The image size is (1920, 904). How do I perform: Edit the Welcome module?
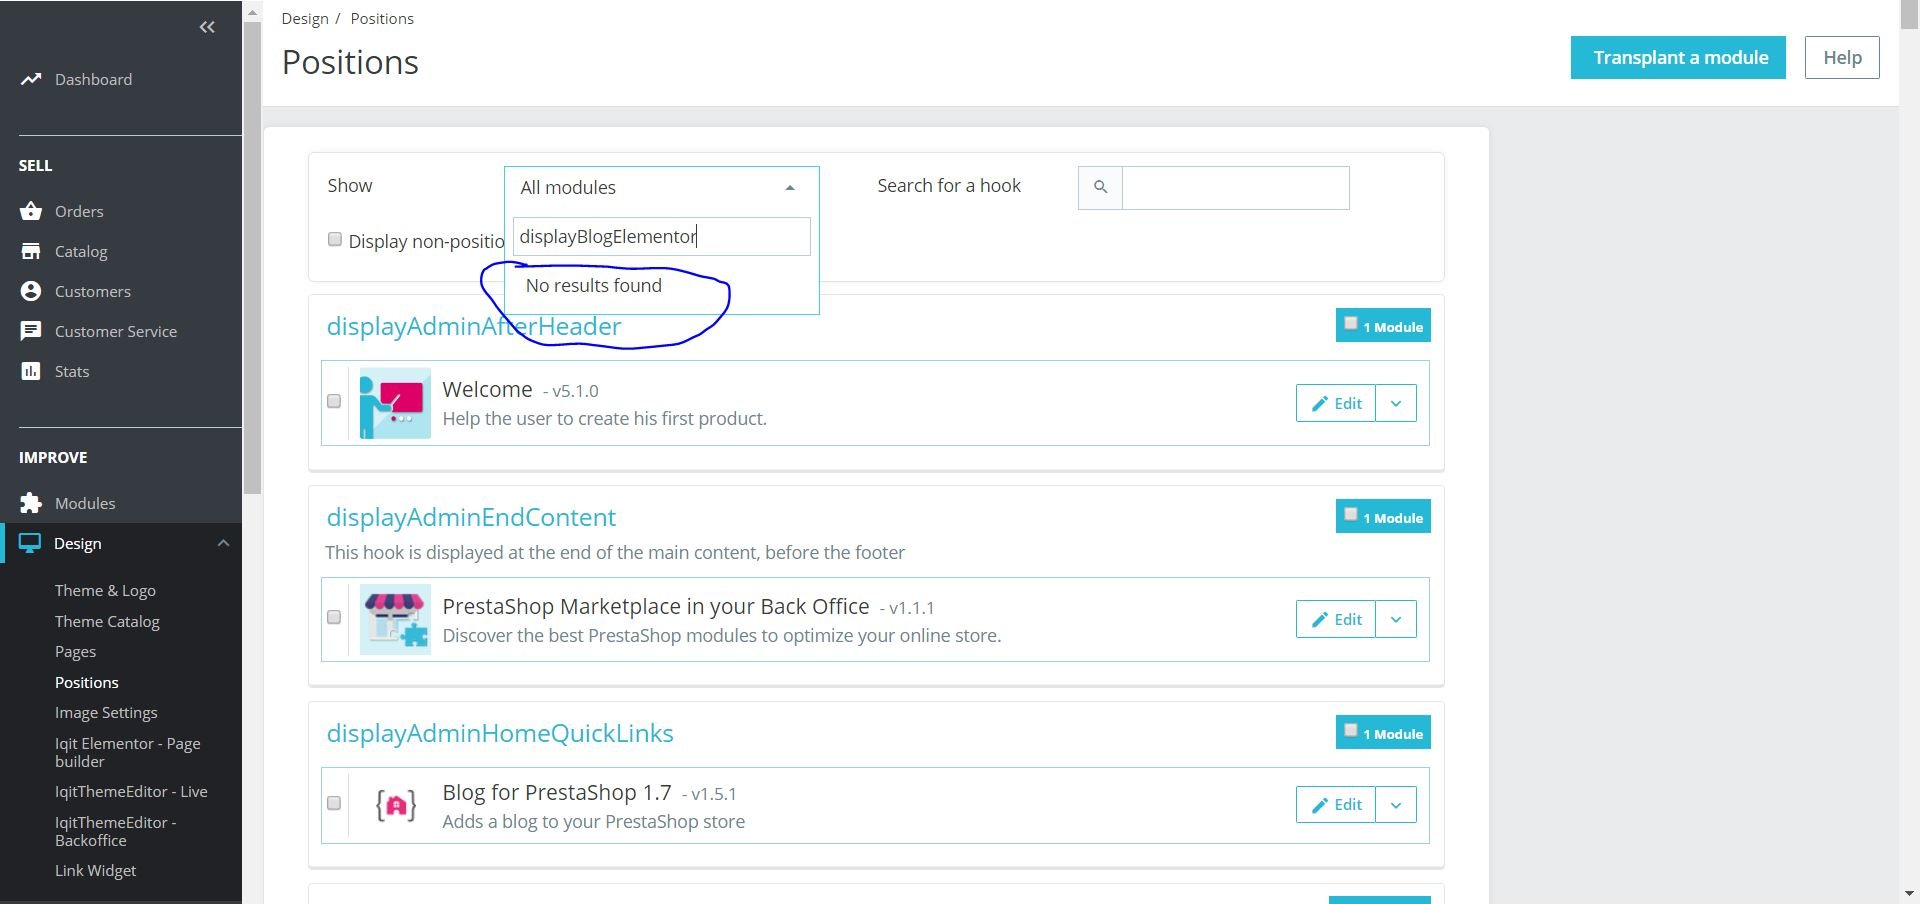coord(1336,403)
